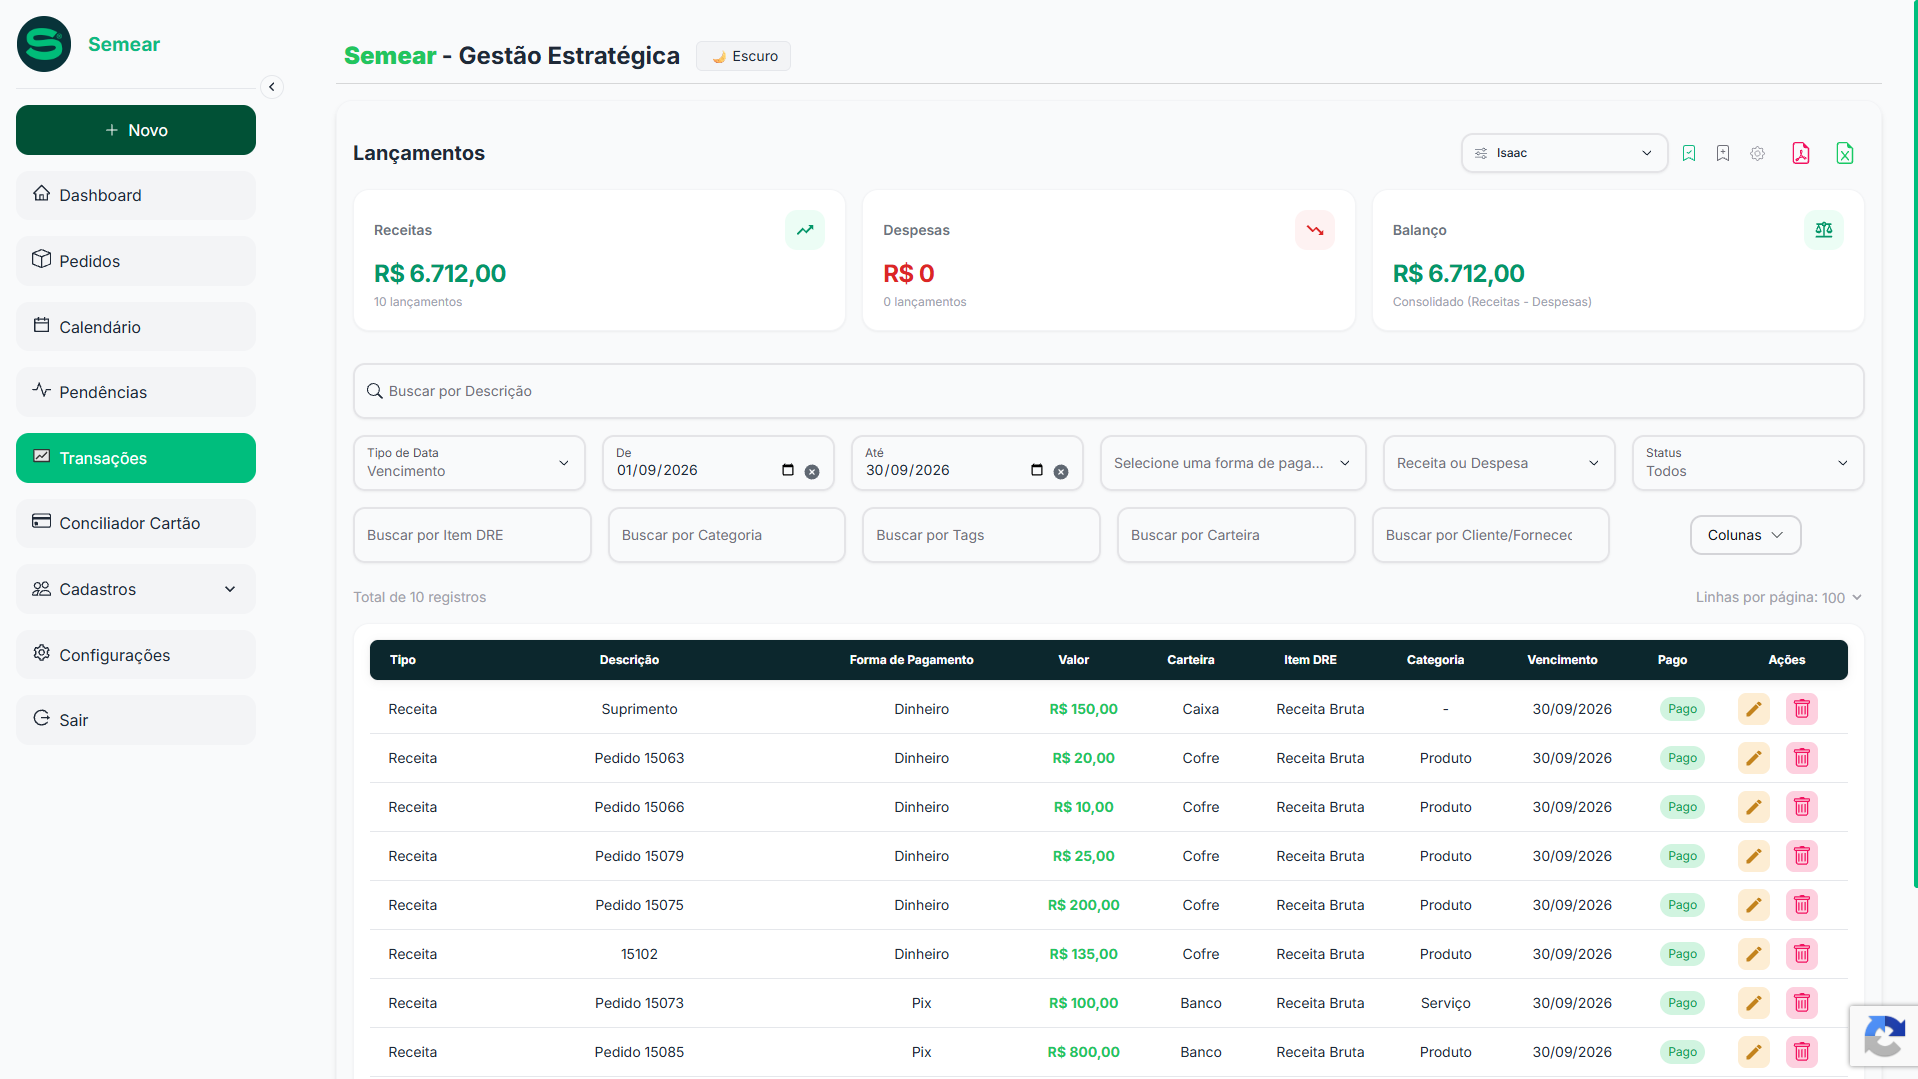Screen dimensions: 1918x1079
Task: Open Pedidos in the sidebar
Action: click(136, 261)
